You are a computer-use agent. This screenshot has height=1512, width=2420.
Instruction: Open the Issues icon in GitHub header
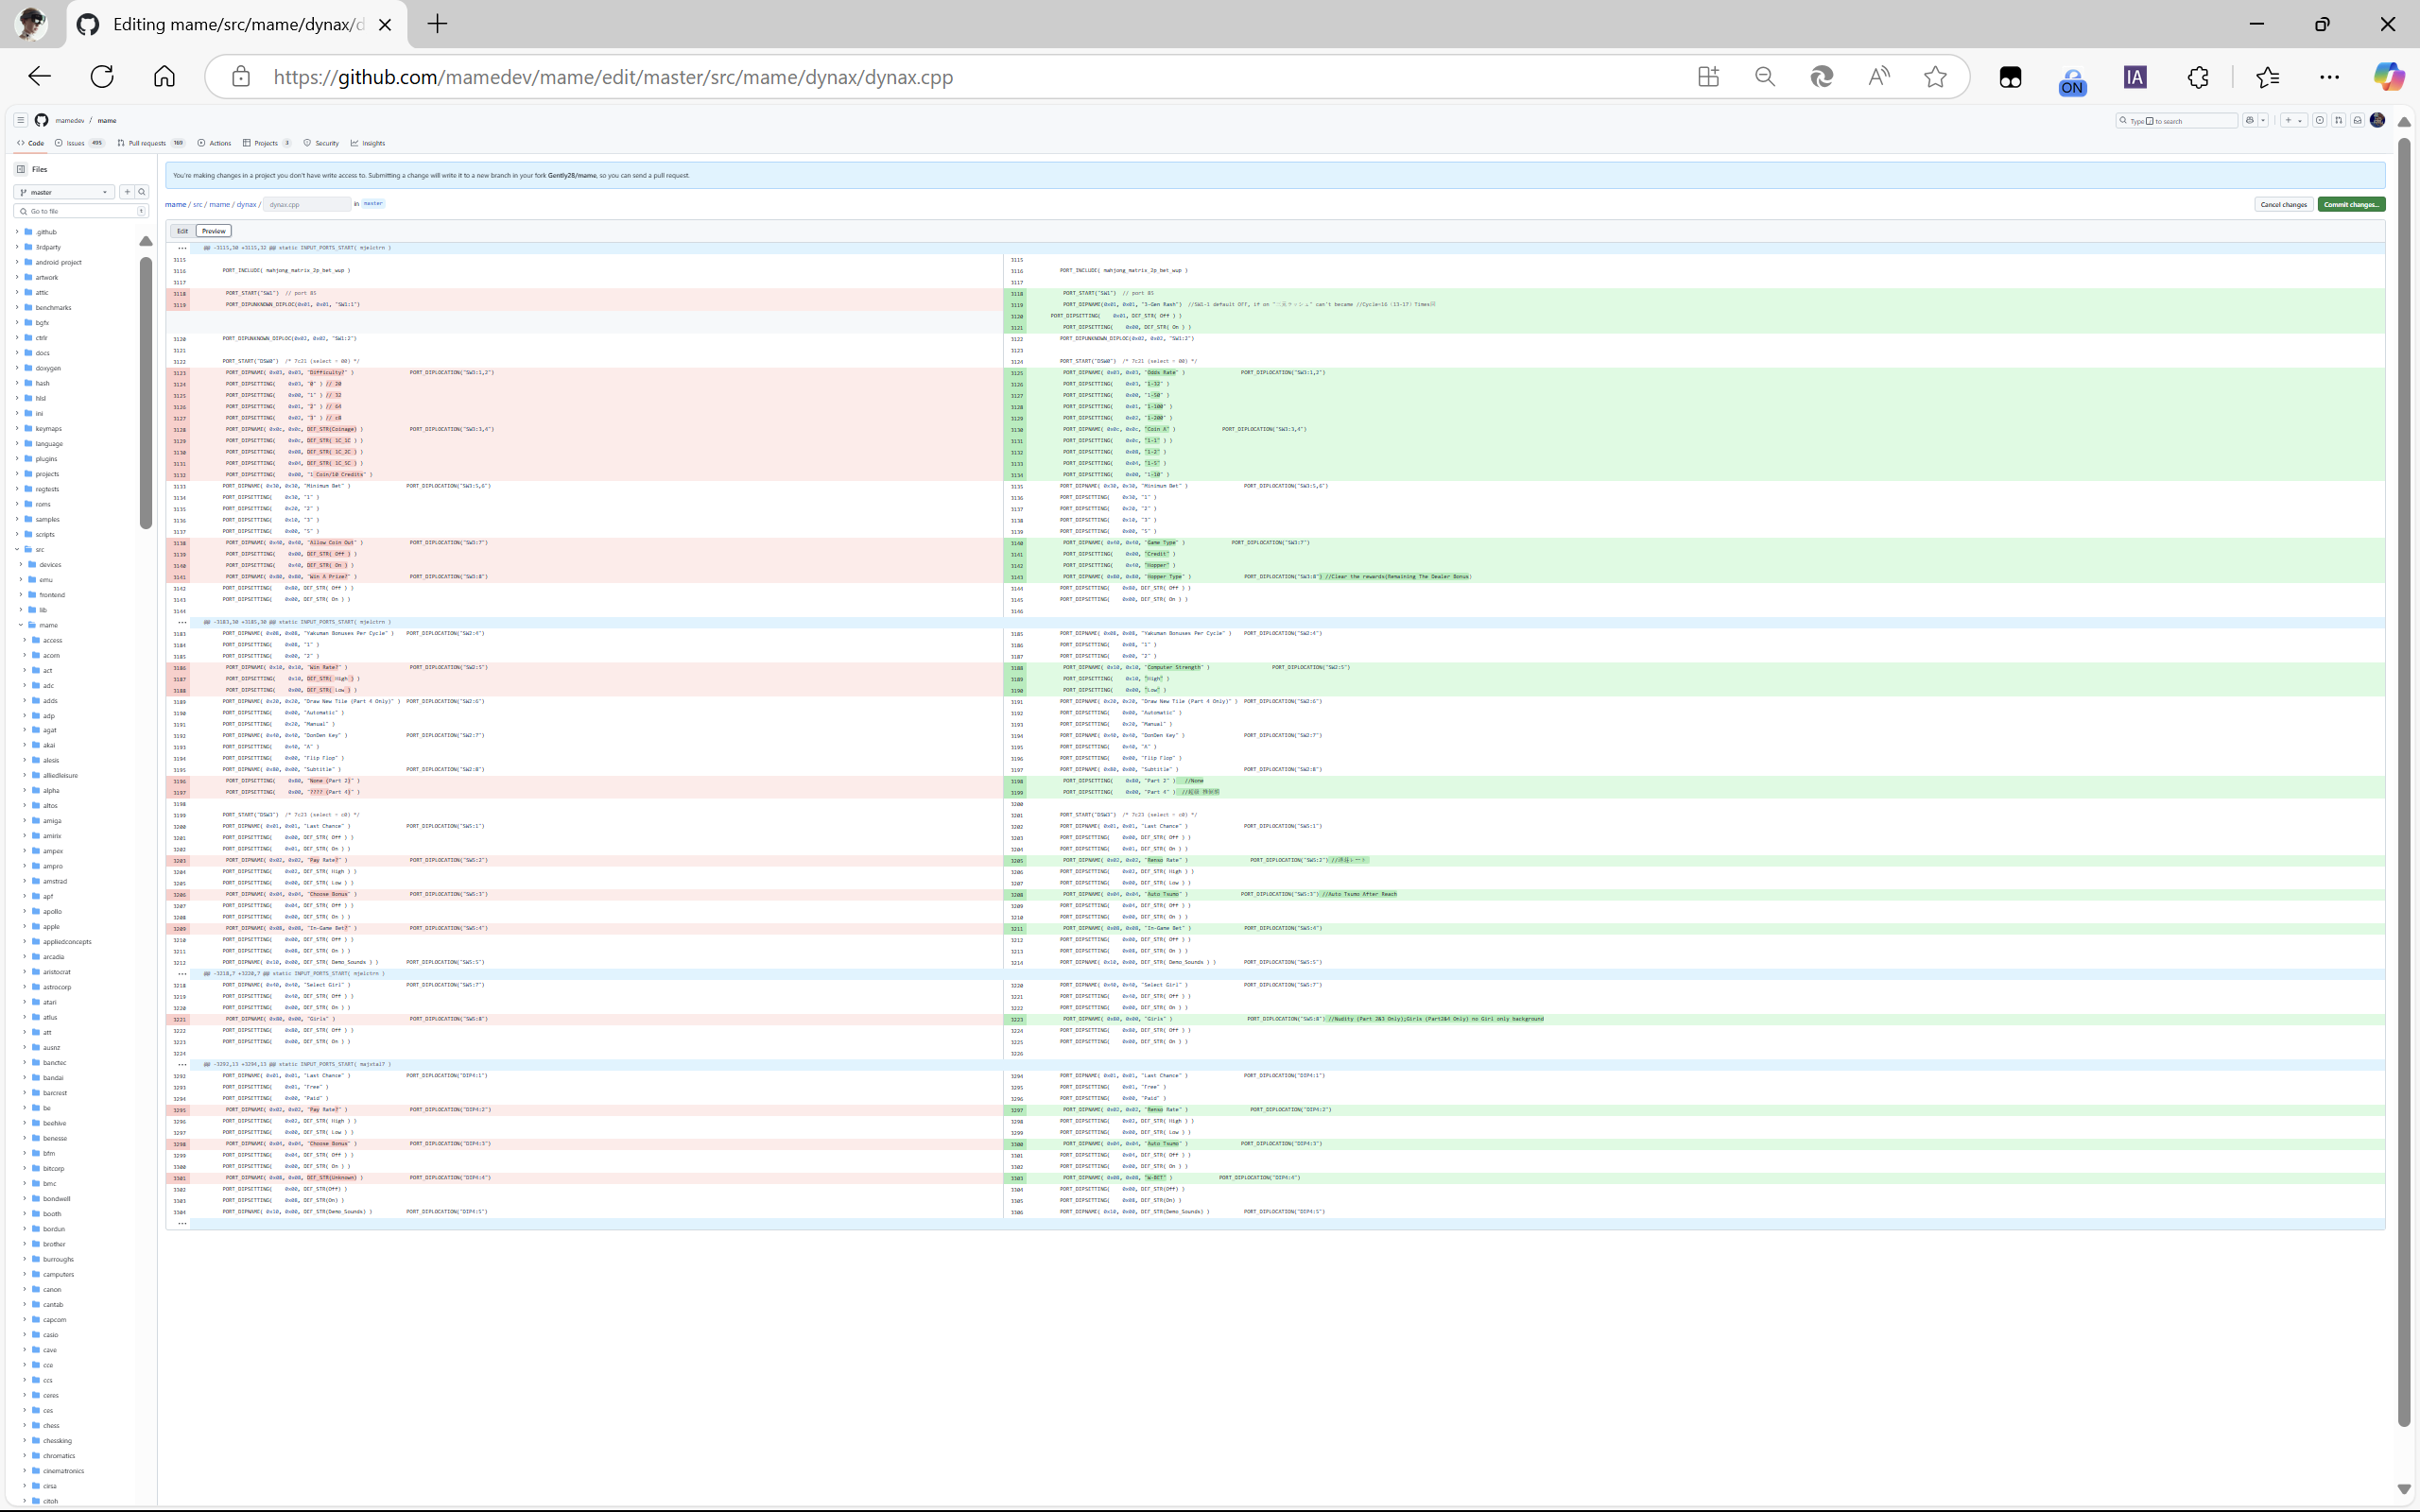pyautogui.click(x=2320, y=120)
